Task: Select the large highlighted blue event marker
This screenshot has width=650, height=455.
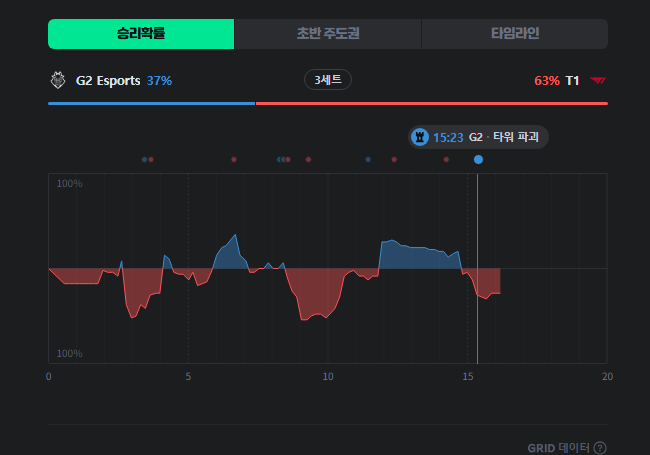Action: 478,160
